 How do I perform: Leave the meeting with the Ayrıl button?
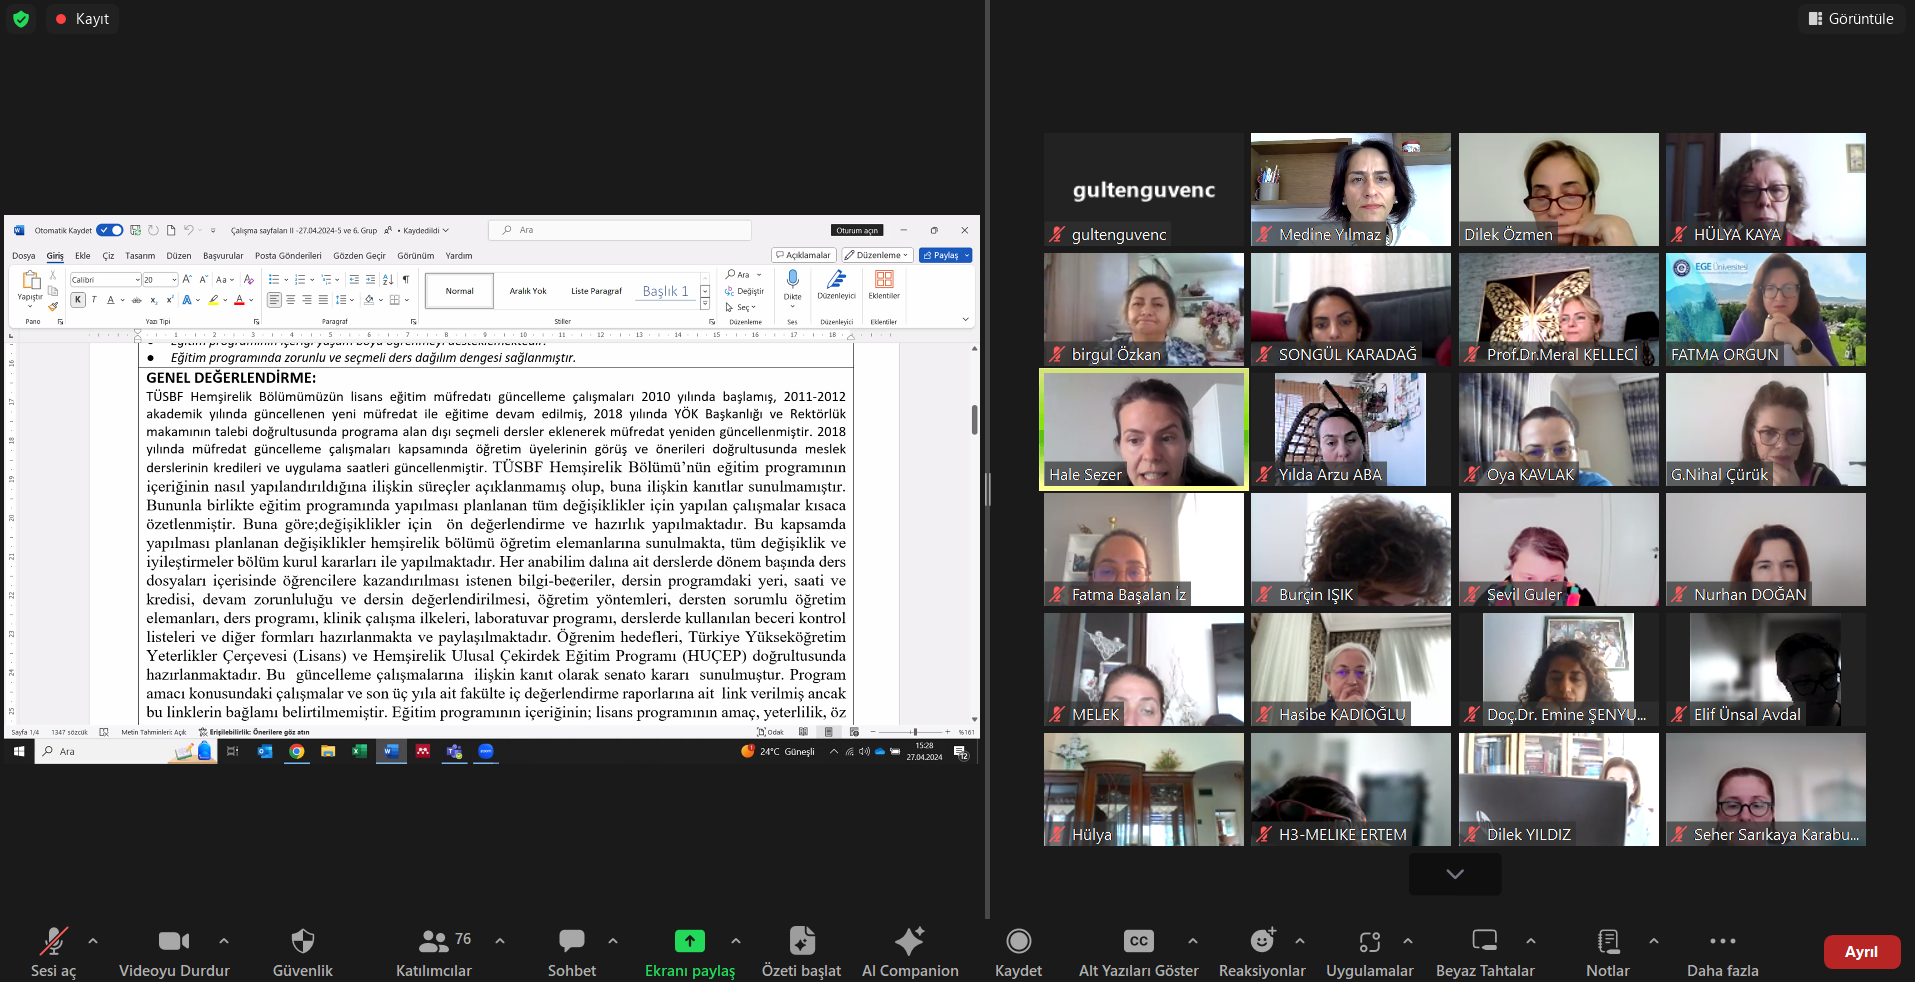coord(1860,952)
